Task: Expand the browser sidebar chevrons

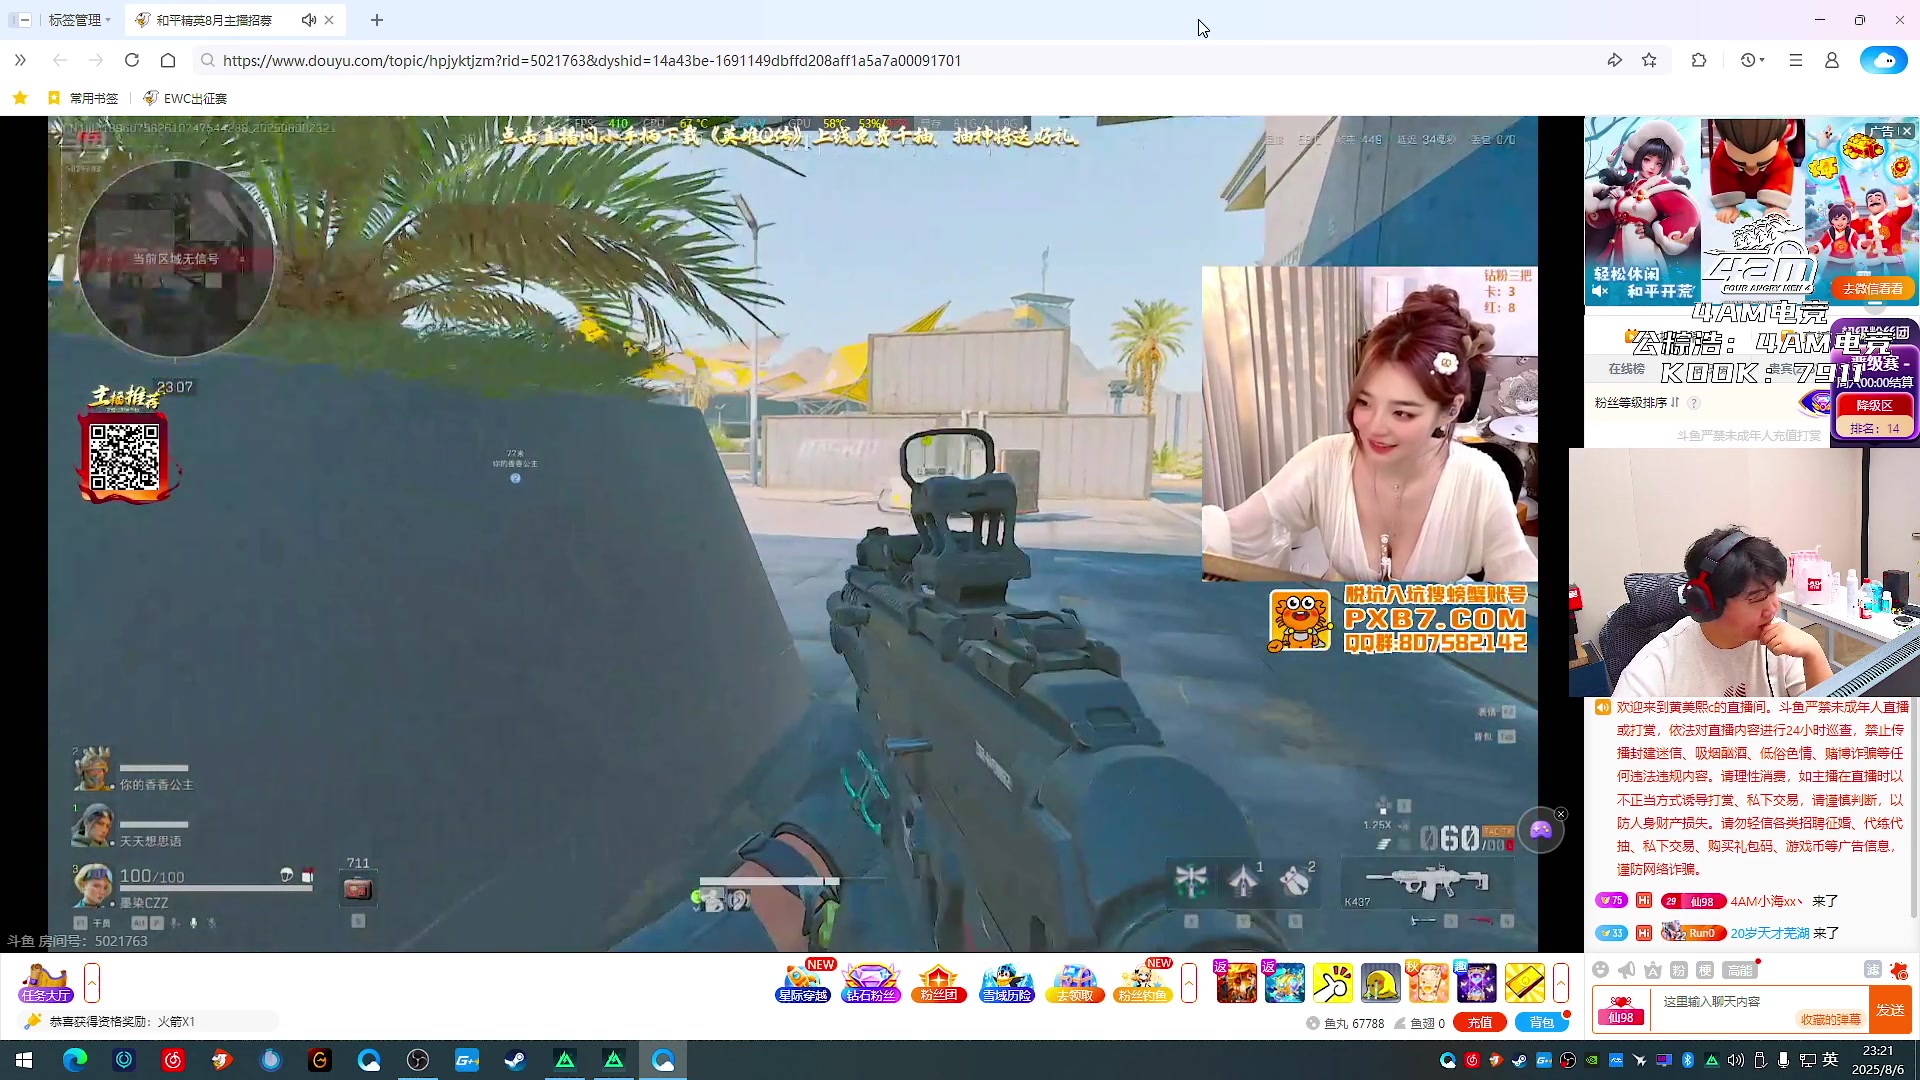Action: click(20, 60)
